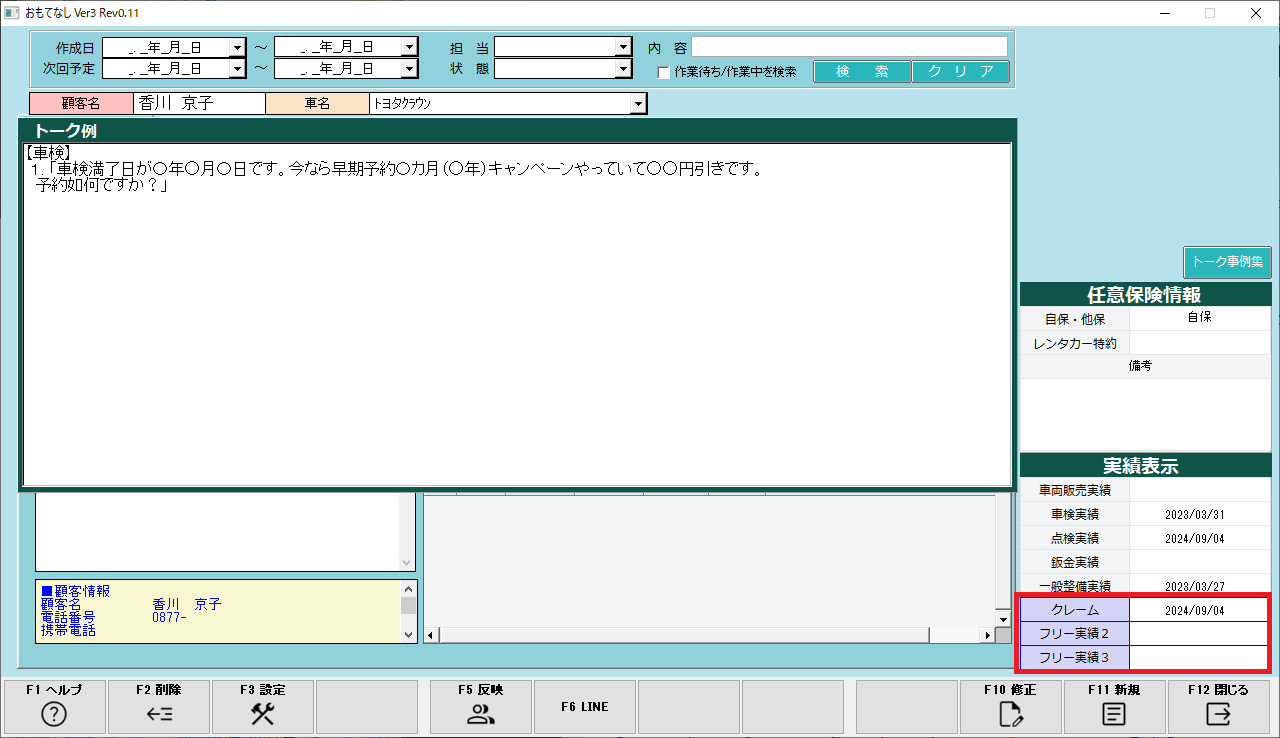
Task: Click 点検実績 value cell
Action: tap(1200, 539)
